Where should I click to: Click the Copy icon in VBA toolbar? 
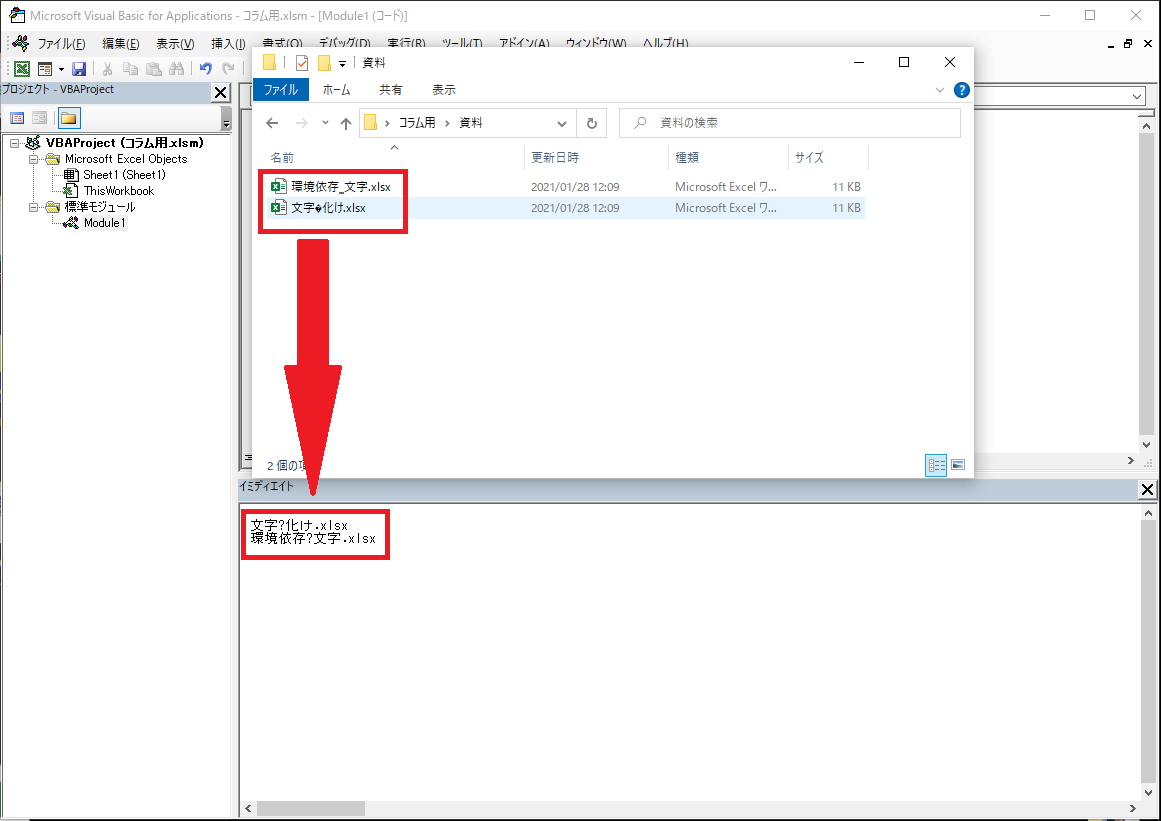[130, 69]
